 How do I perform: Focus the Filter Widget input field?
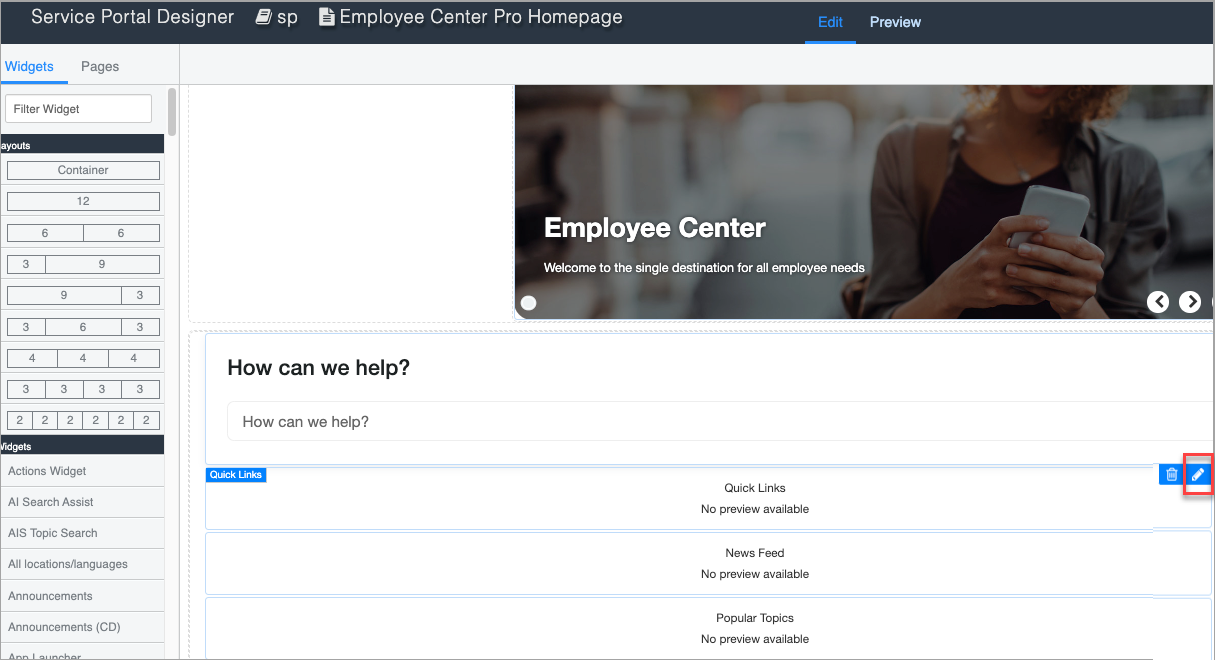click(x=78, y=109)
